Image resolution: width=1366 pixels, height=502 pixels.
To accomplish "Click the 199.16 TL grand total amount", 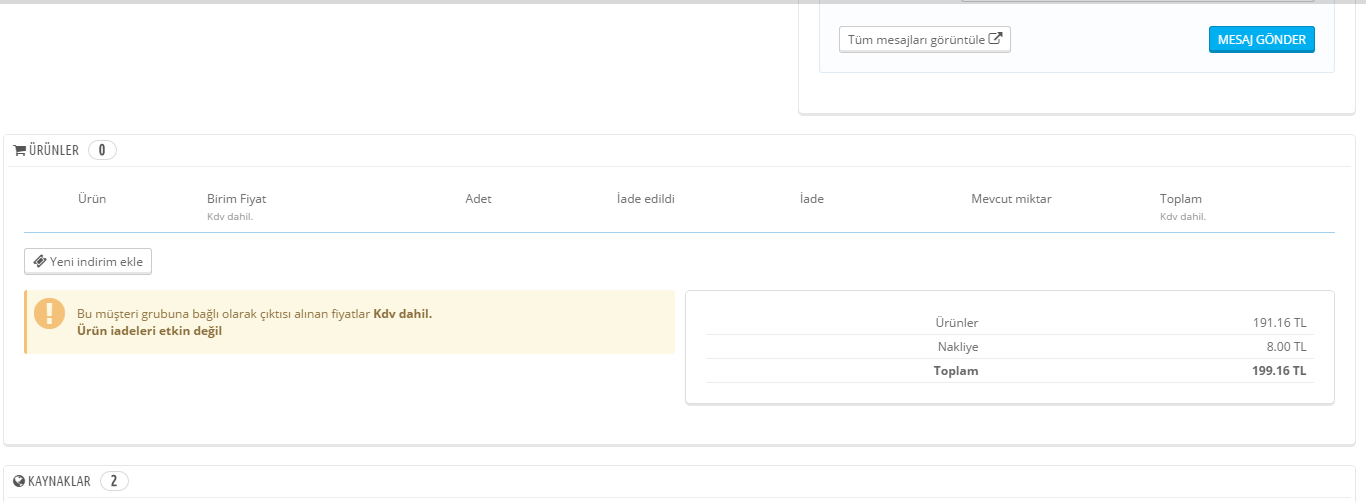I will pyautogui.click(x=1279, y=371).
